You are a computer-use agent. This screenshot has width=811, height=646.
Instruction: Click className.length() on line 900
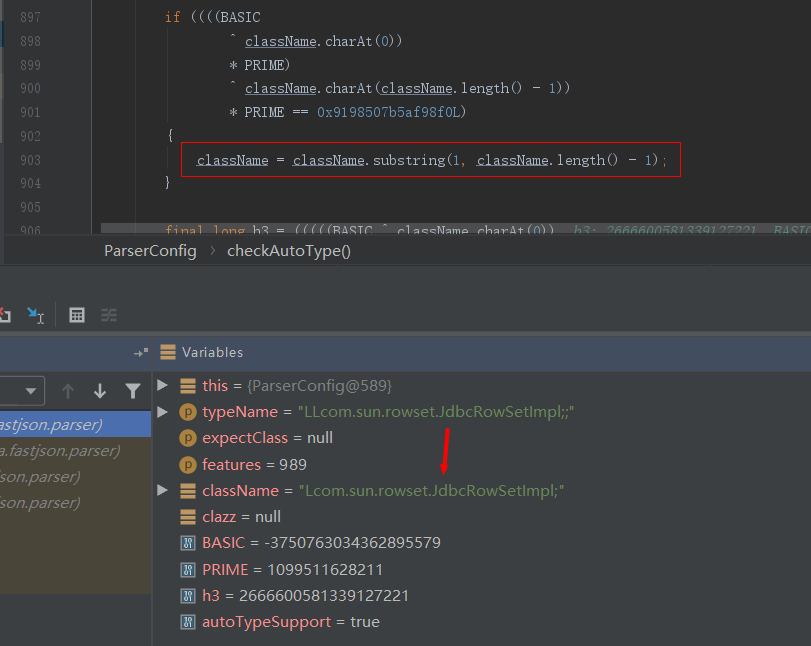(451, 88)
